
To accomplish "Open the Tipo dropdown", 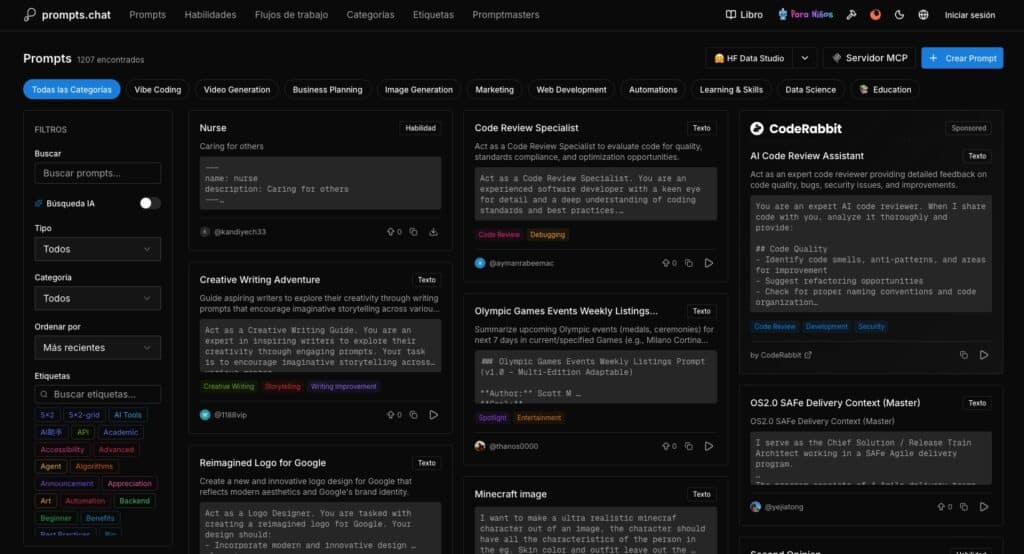I will pos(97,249).
